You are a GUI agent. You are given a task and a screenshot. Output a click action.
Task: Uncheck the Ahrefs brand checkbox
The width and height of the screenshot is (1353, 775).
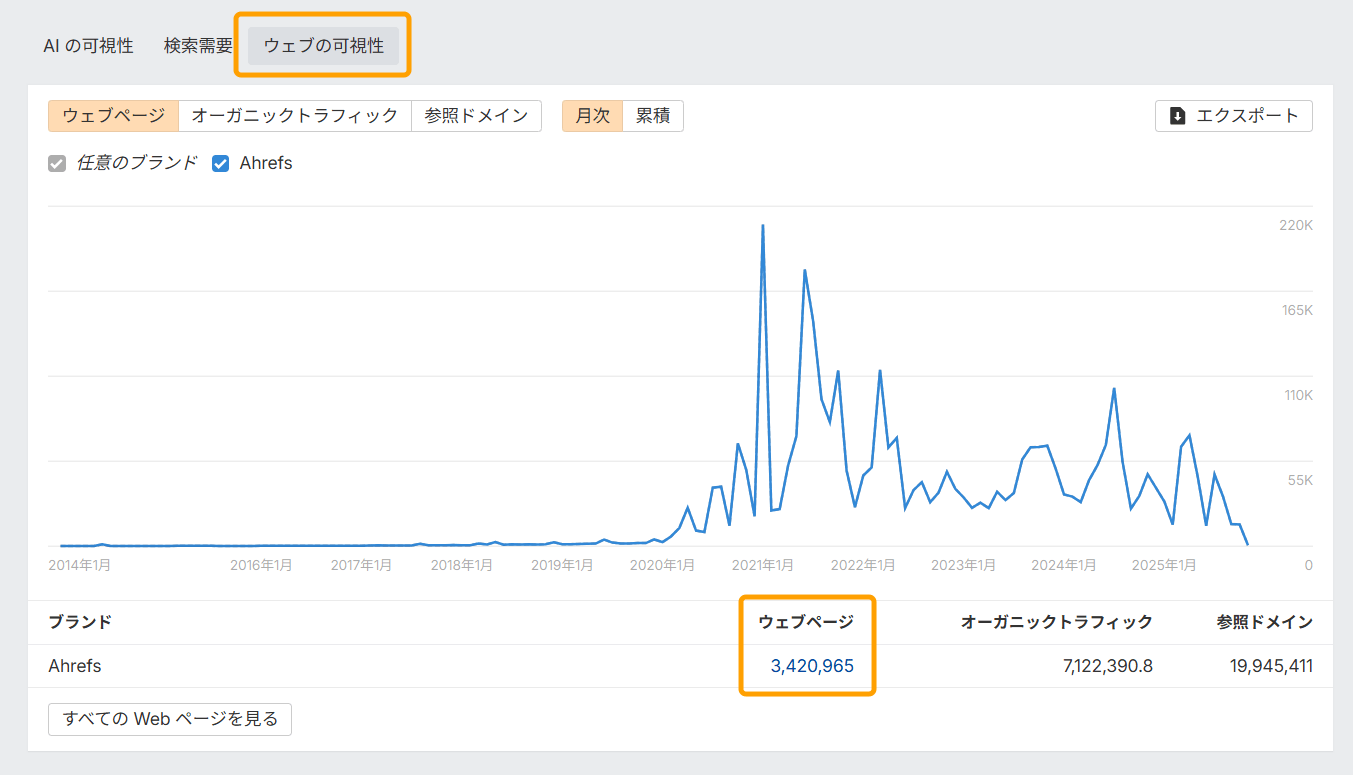point(220,163)
